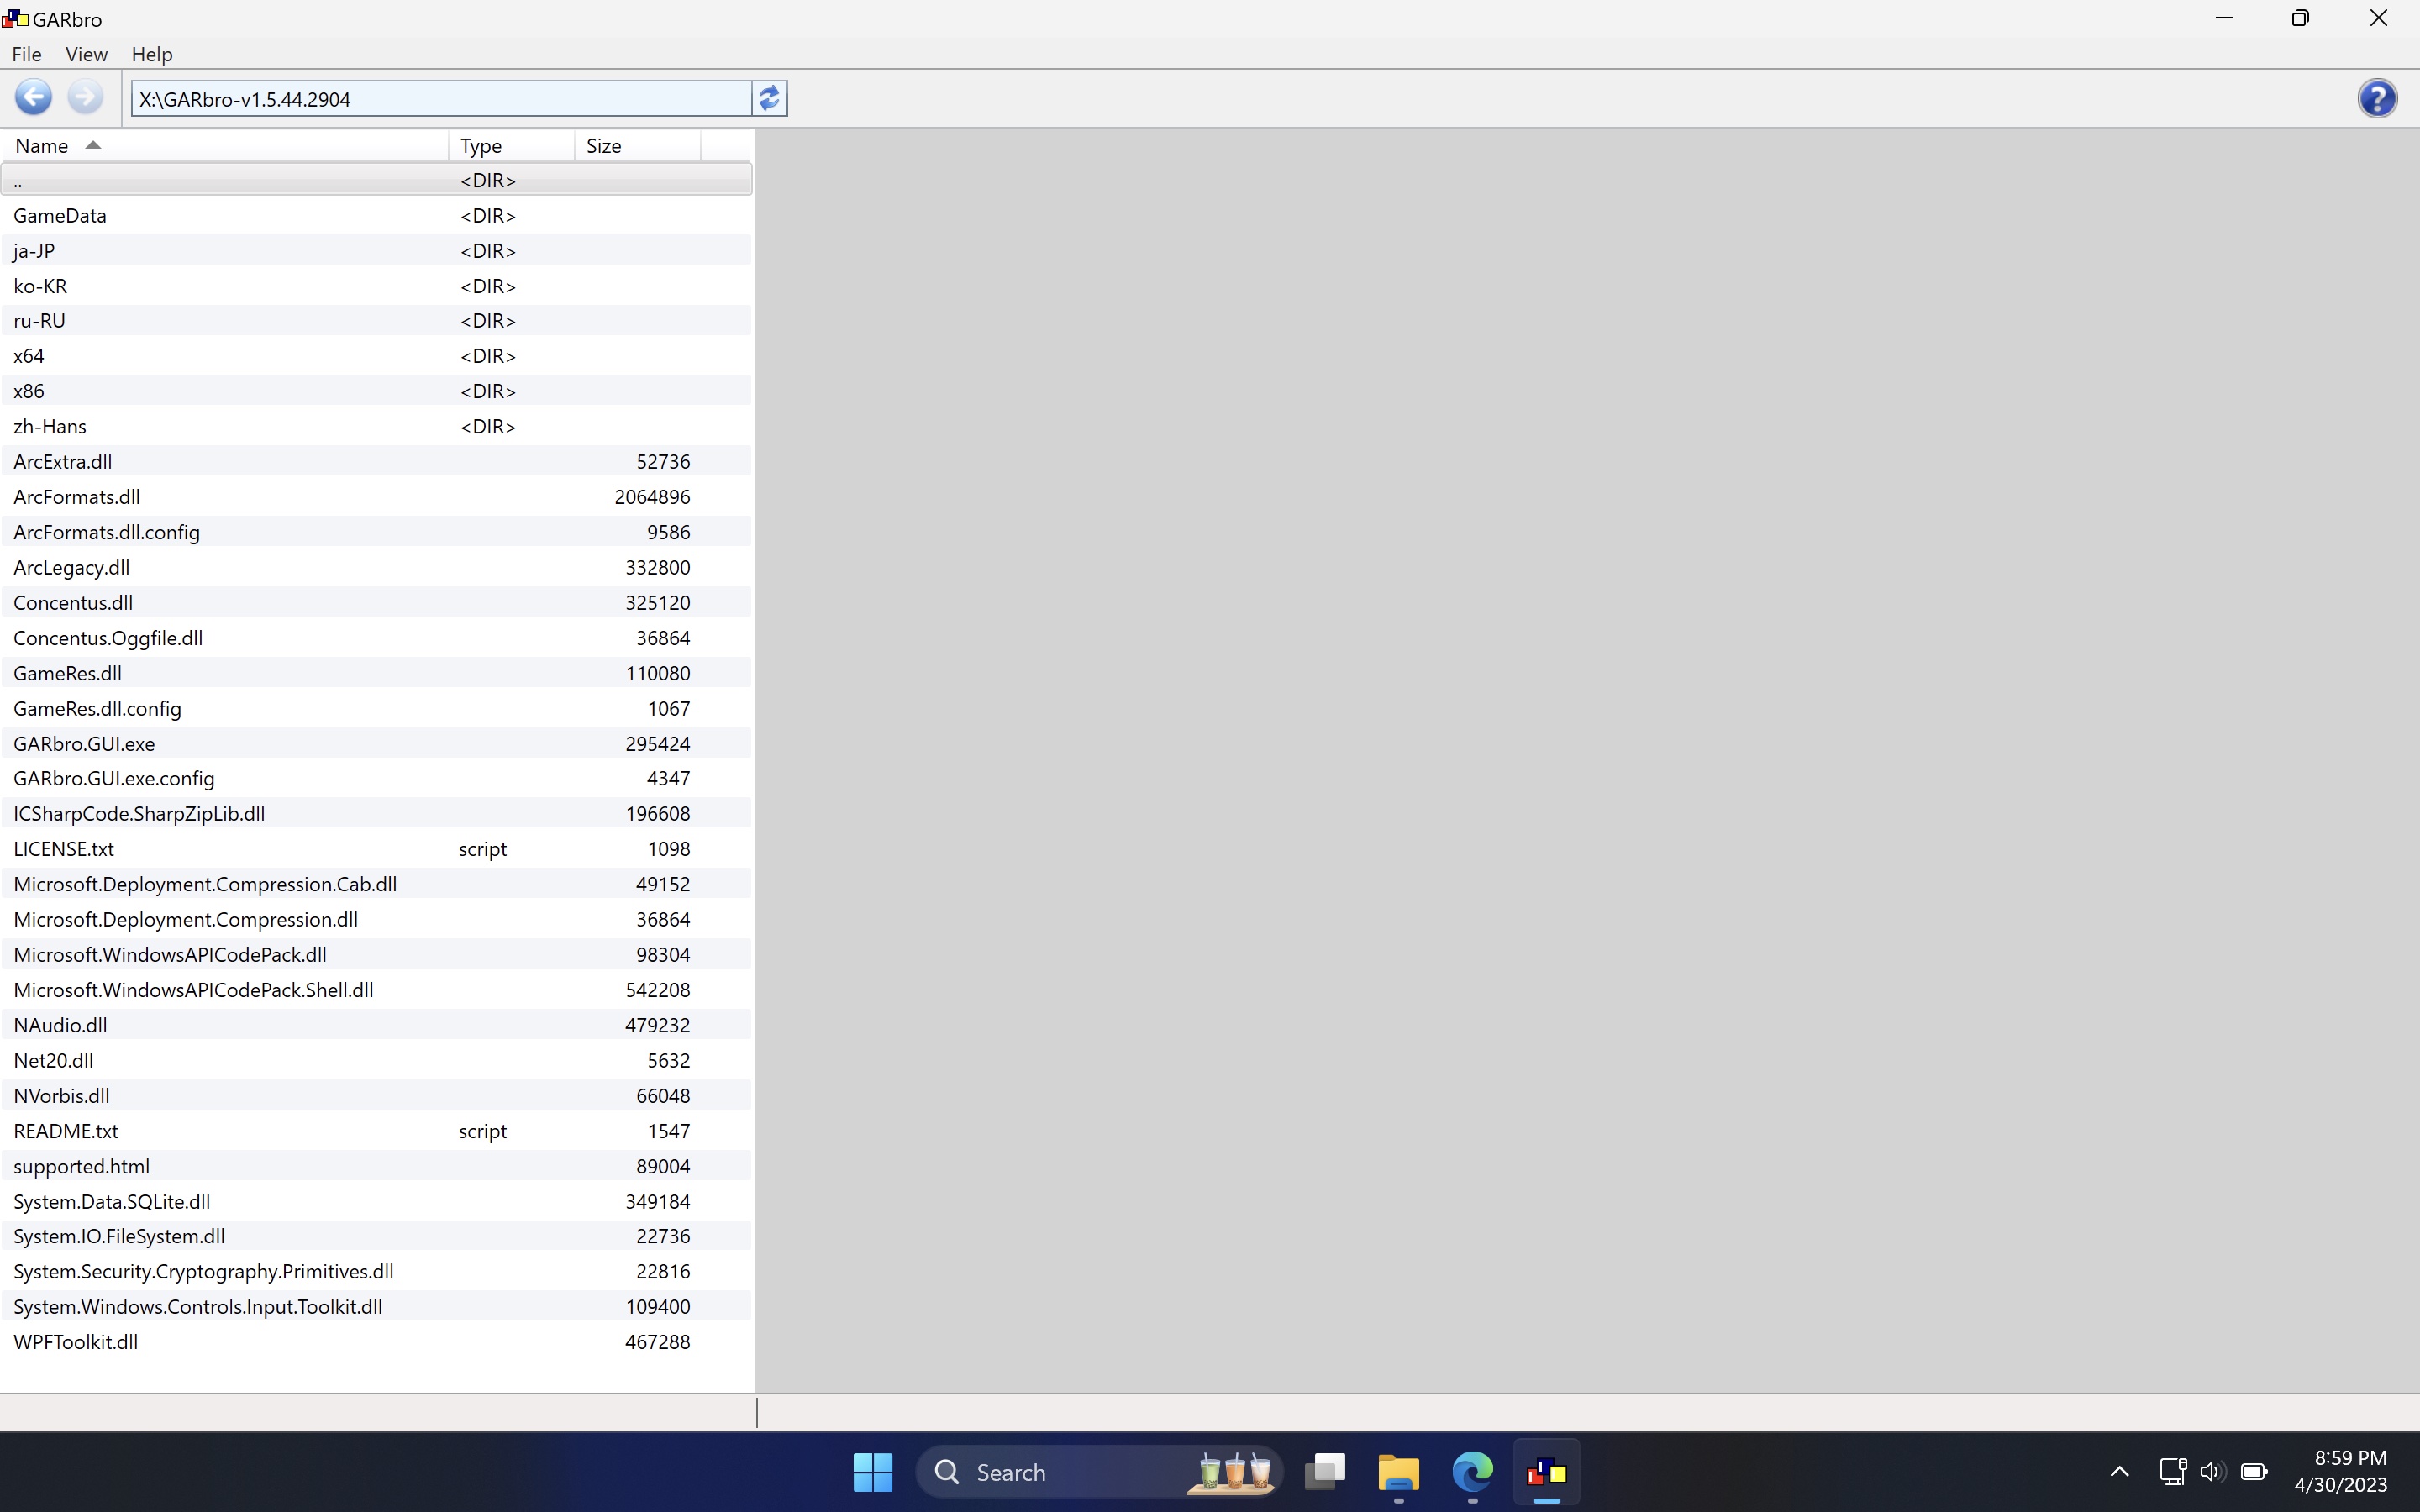Select Microsoft.Deployment.Compression.Cab.dll file
The image size is (2420, 1512).
coord(376,884)
